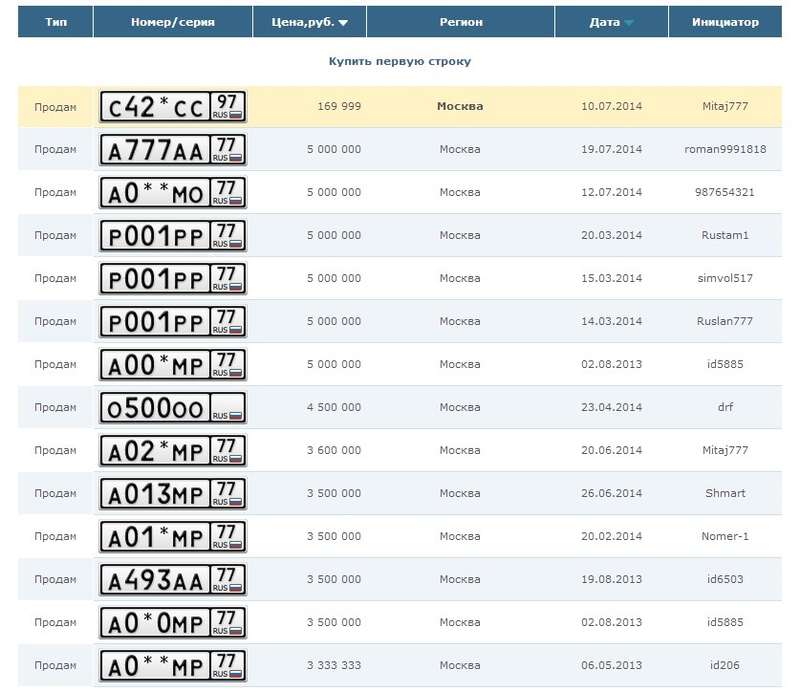Select the date 12.07.2014
Screen dimensions: 800x691
coord(611,192)
